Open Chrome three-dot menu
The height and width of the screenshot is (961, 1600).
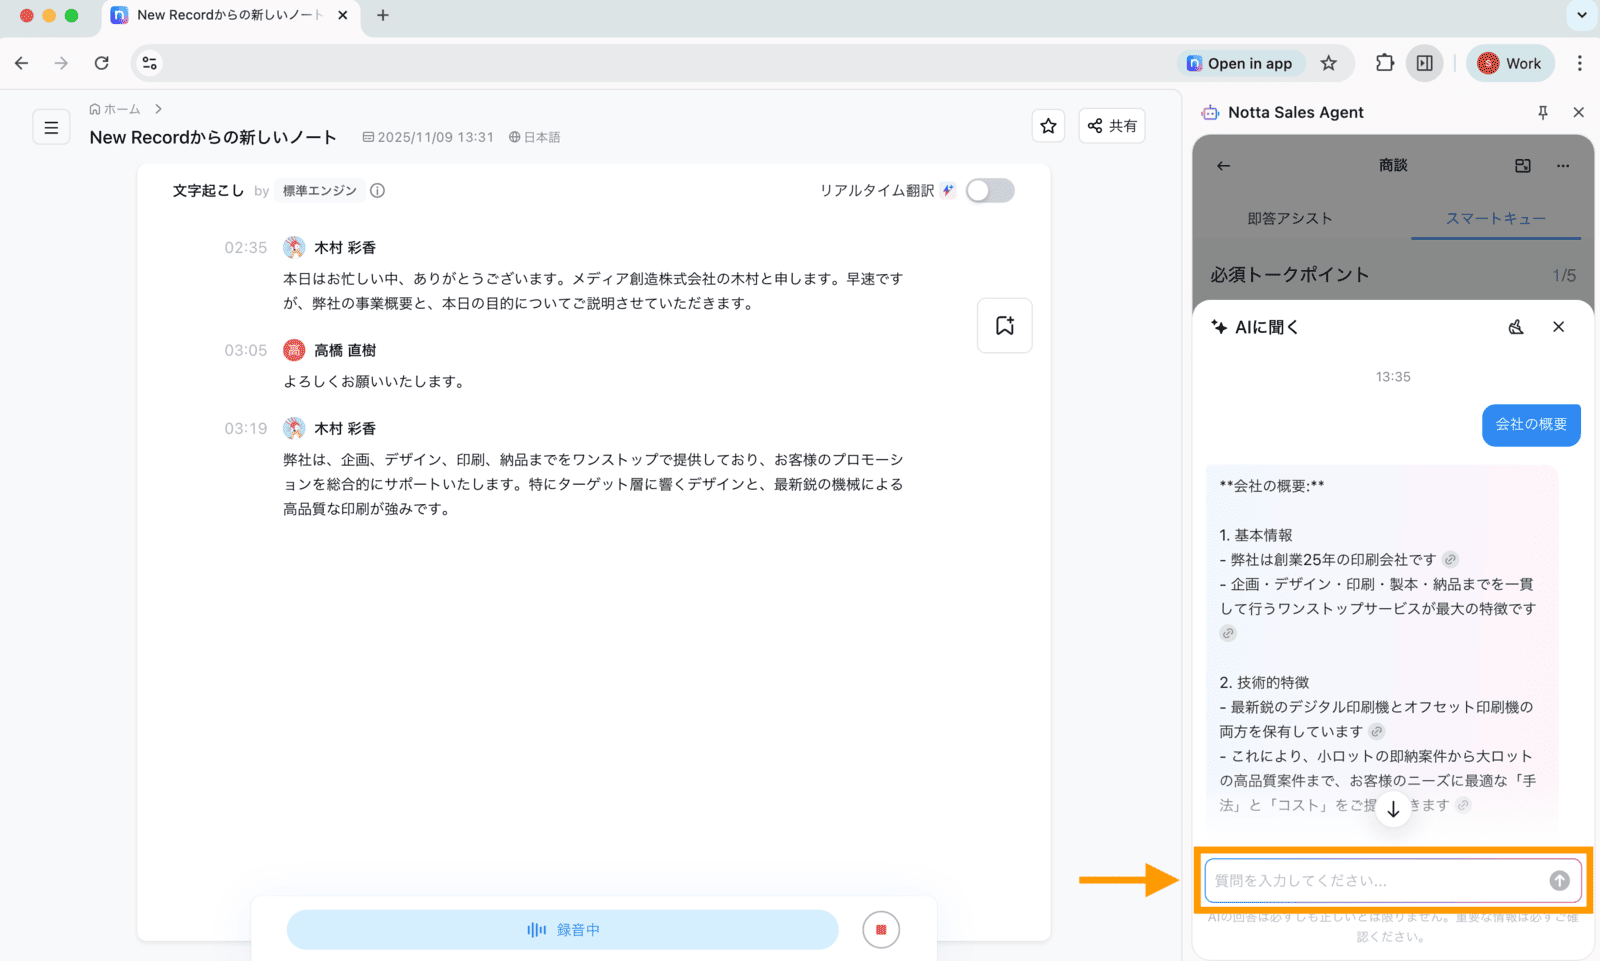(x=1580, y=63)
